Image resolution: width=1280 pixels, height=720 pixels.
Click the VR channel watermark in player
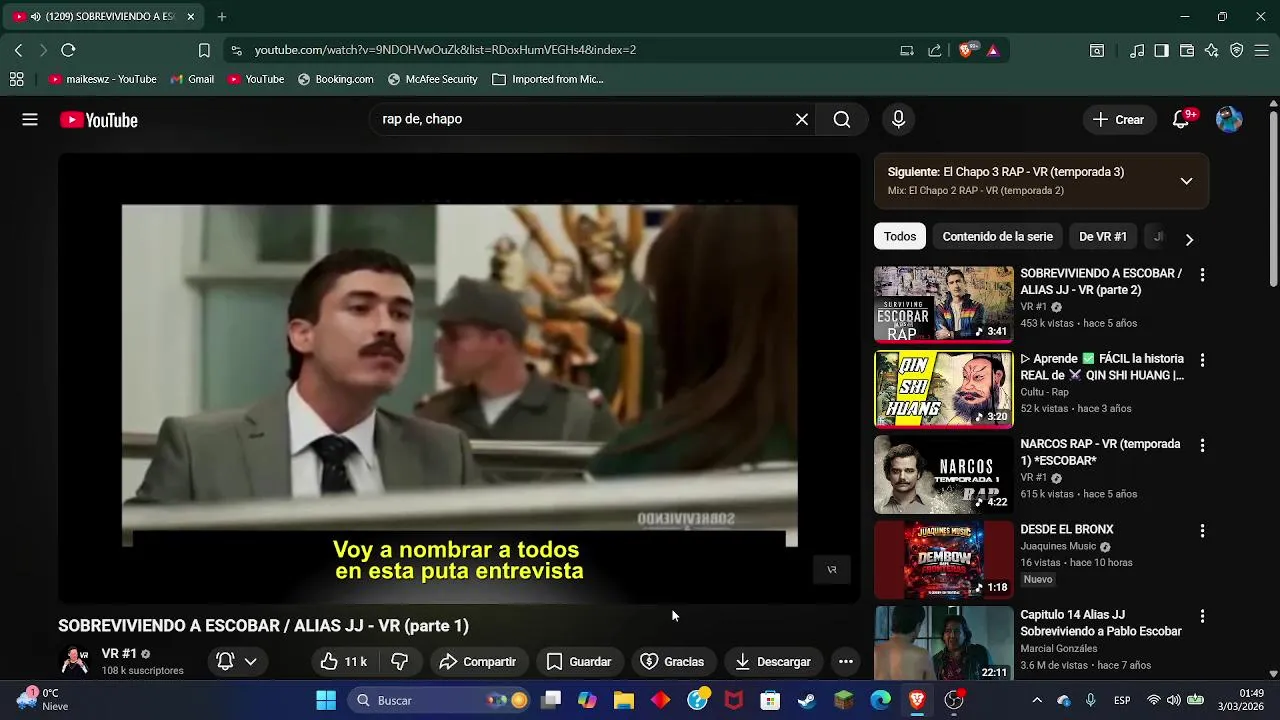[831, 570]
